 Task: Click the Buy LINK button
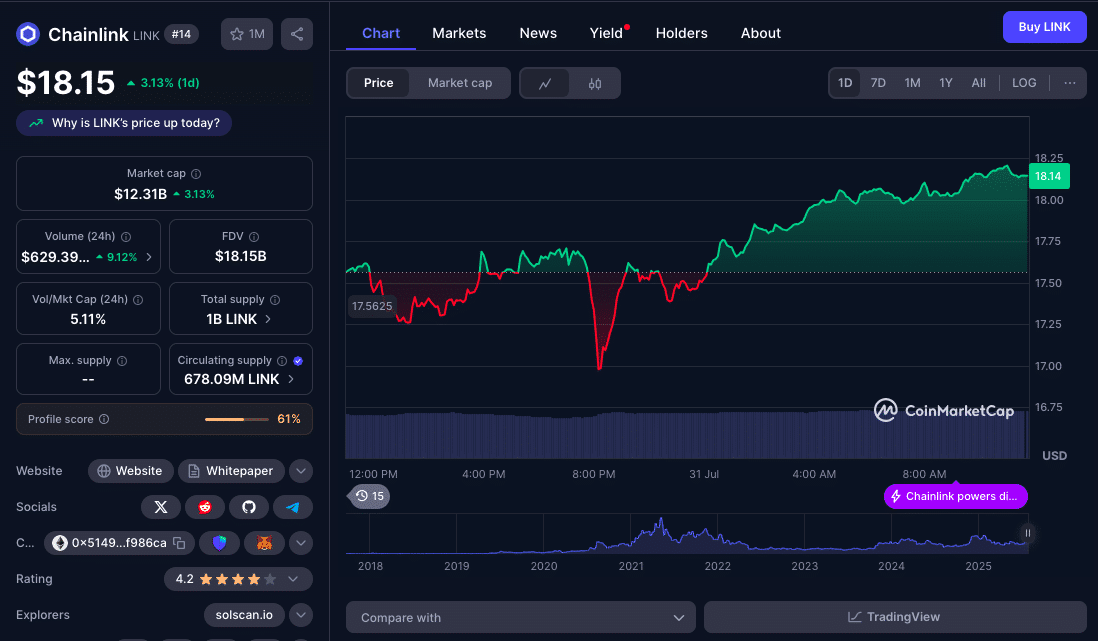(x=1044, y=27)
